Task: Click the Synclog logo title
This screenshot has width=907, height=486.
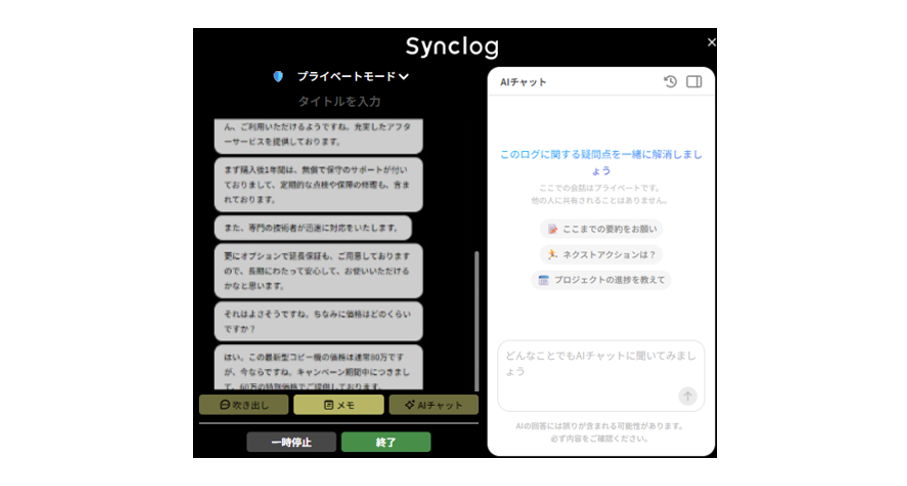Action: click(452, 47)
